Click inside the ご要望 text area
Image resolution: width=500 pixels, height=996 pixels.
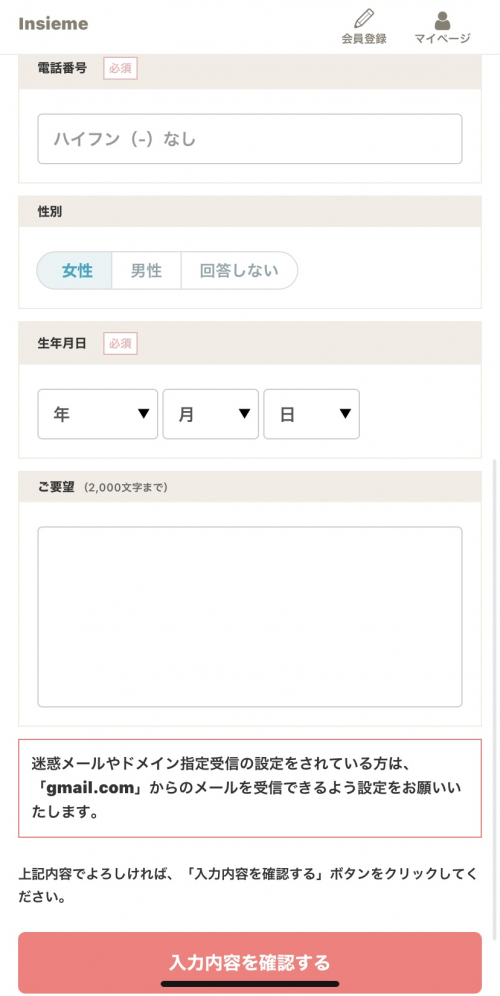[250, 617]
